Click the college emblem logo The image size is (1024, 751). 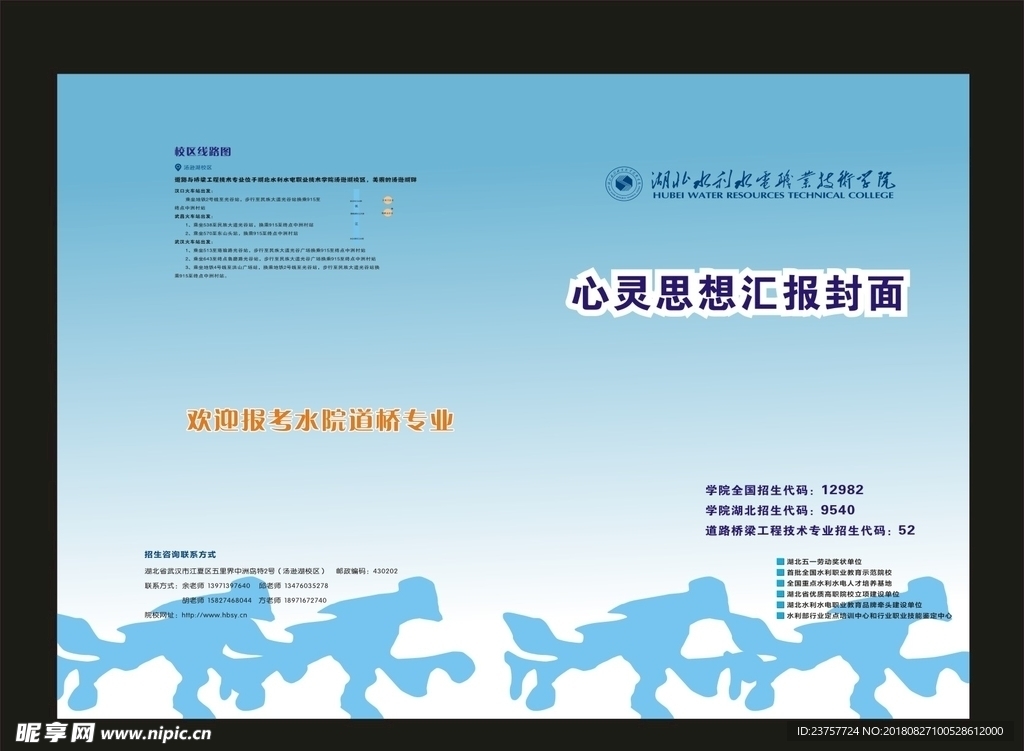click(624, 184)
